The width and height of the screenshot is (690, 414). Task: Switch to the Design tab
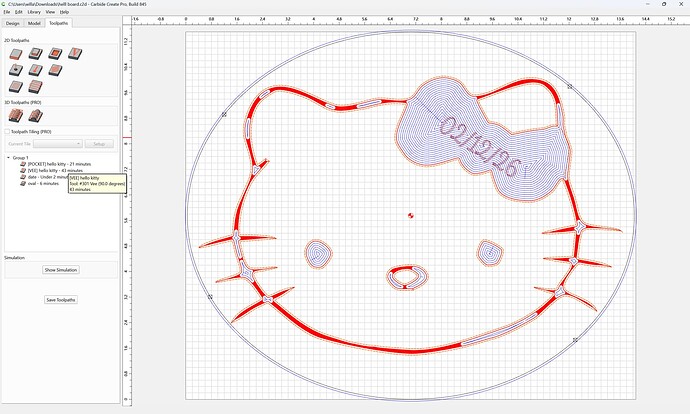(12, 23)
